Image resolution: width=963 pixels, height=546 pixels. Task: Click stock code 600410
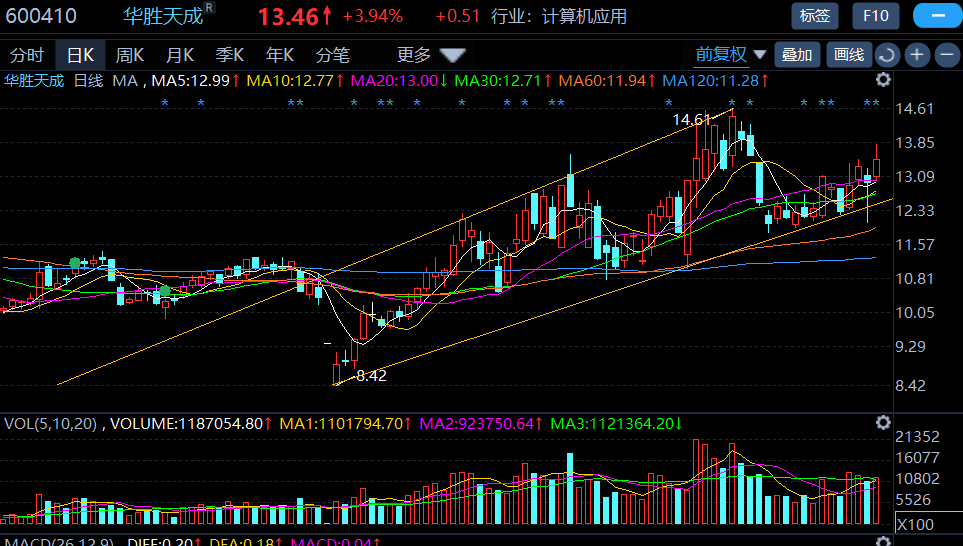point(41,16)
